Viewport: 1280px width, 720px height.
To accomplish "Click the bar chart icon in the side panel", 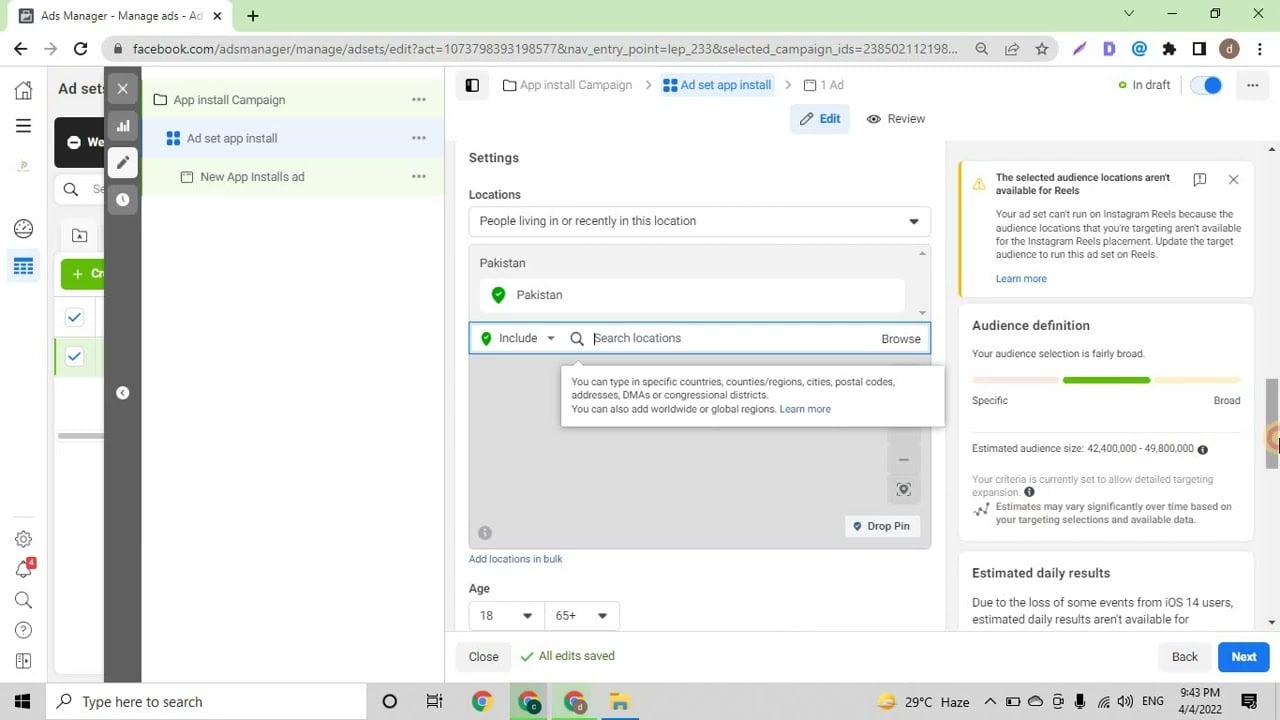I will tap(123, 126).
